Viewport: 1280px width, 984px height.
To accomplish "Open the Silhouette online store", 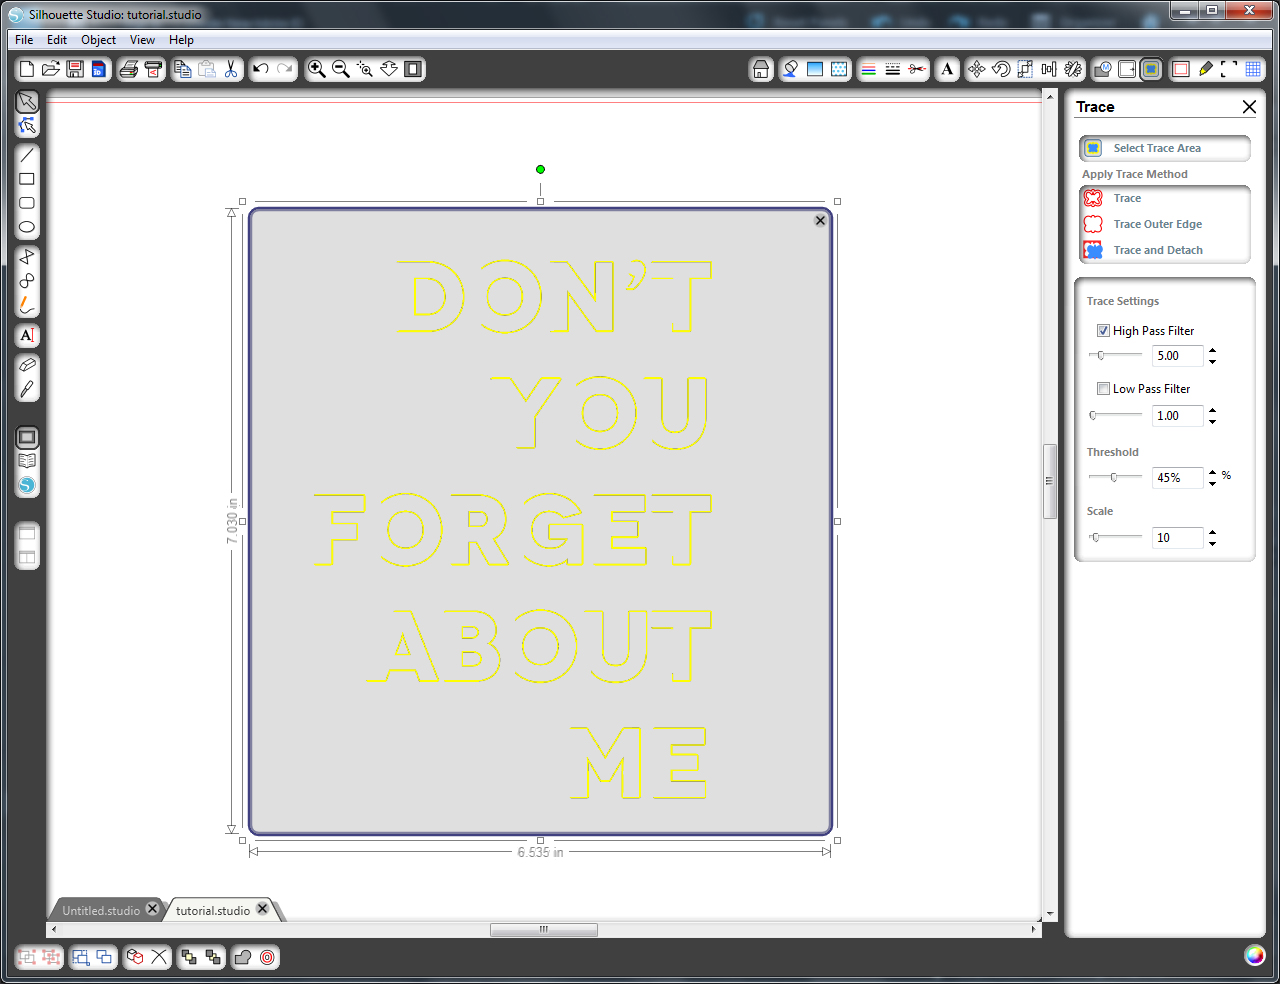I will (27, 485).
